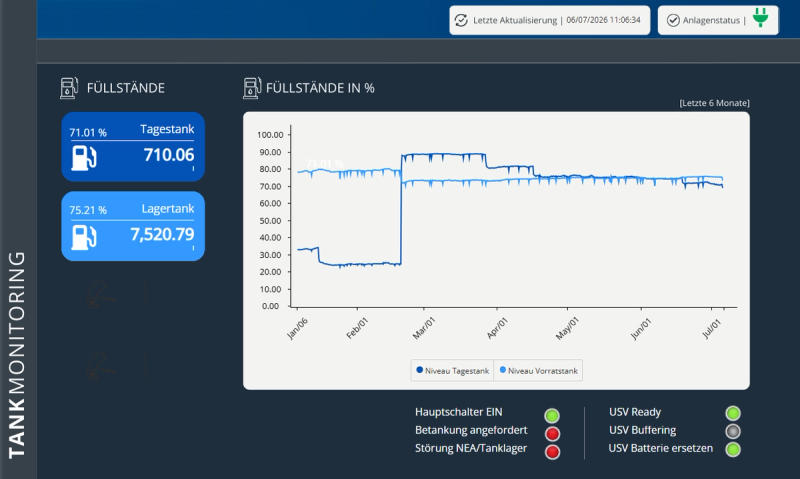The width and height of the screenshot is (800, 479).
Task: Click the FÜLLSTÄNDE IN % heading text
Action: click(320, 88)
